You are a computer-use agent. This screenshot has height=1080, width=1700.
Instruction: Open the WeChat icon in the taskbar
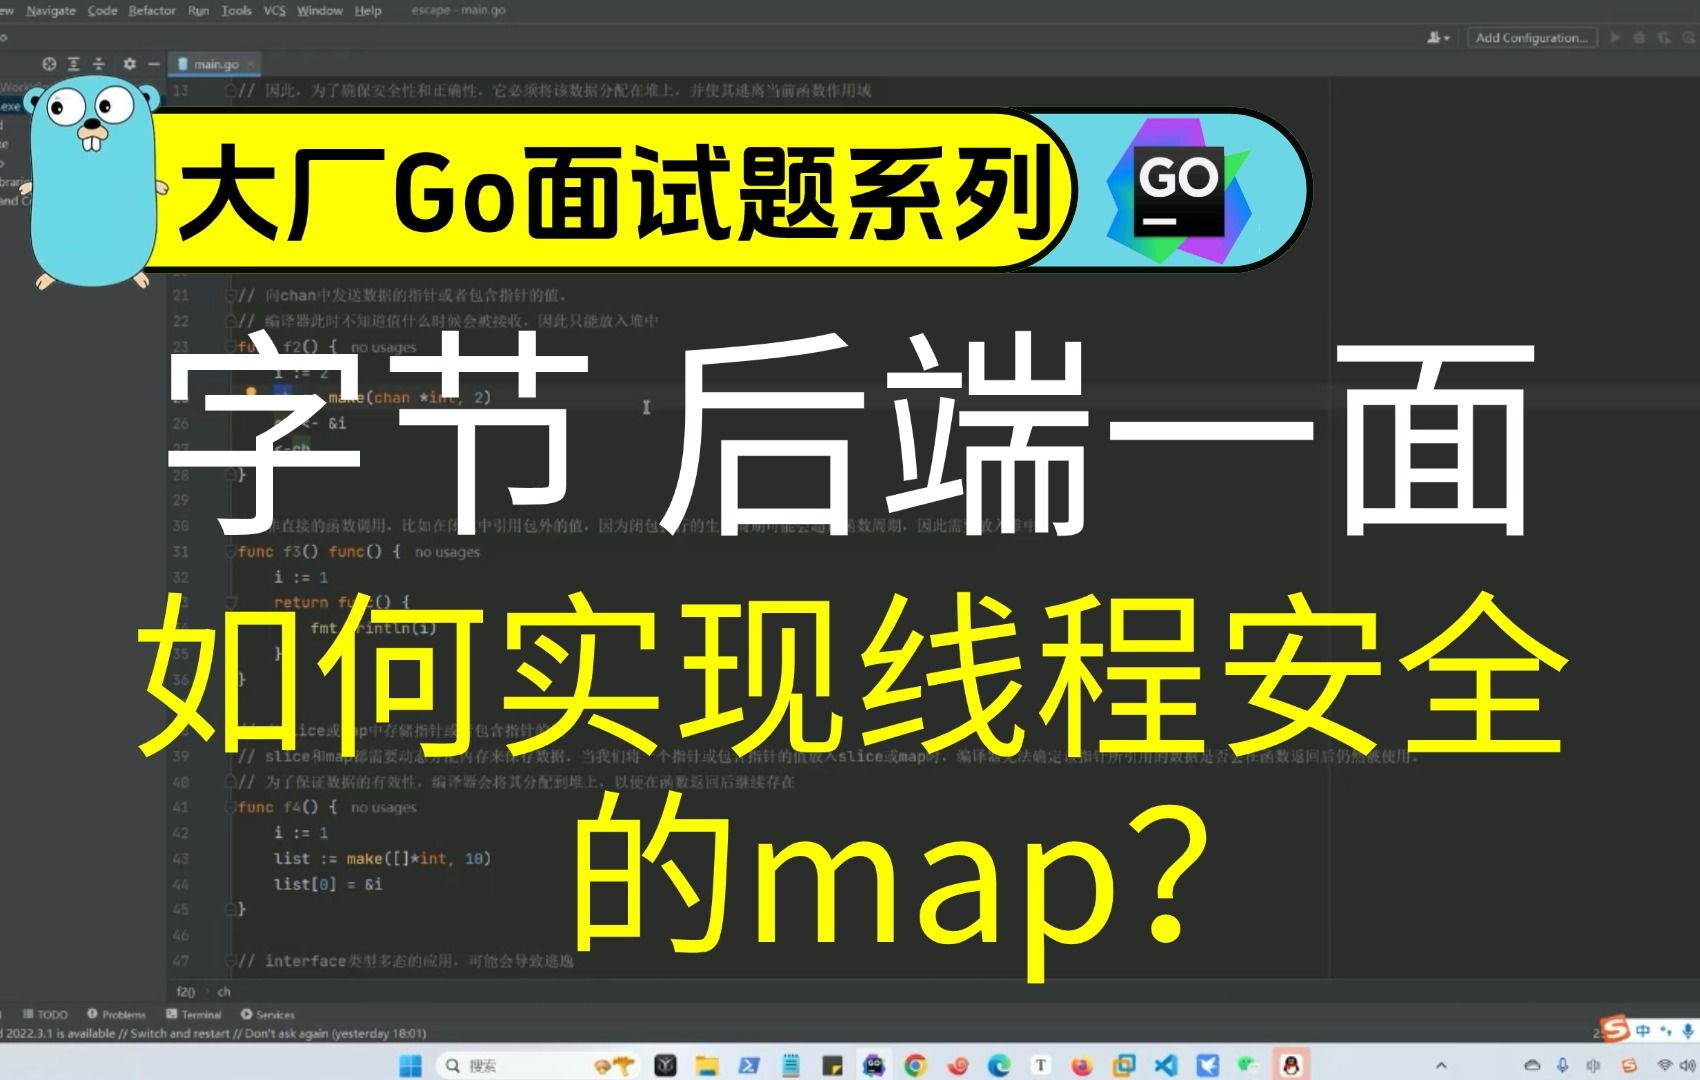pos(1249,1065)
